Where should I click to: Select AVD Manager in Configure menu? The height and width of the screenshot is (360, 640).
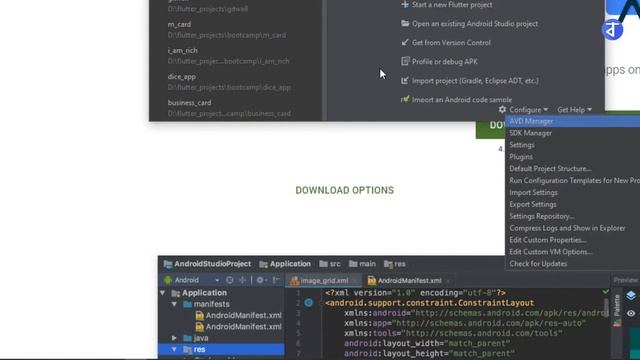pos(573,121)
